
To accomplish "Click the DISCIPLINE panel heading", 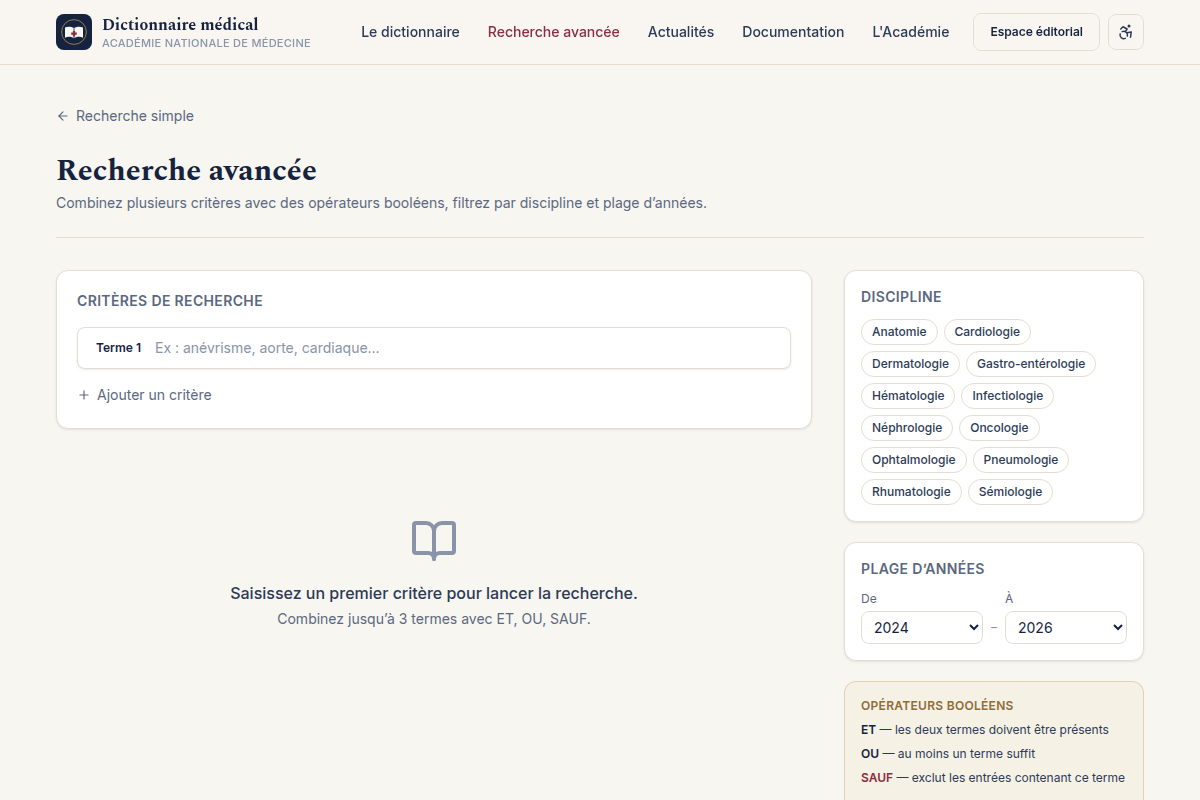I will 901,297.
